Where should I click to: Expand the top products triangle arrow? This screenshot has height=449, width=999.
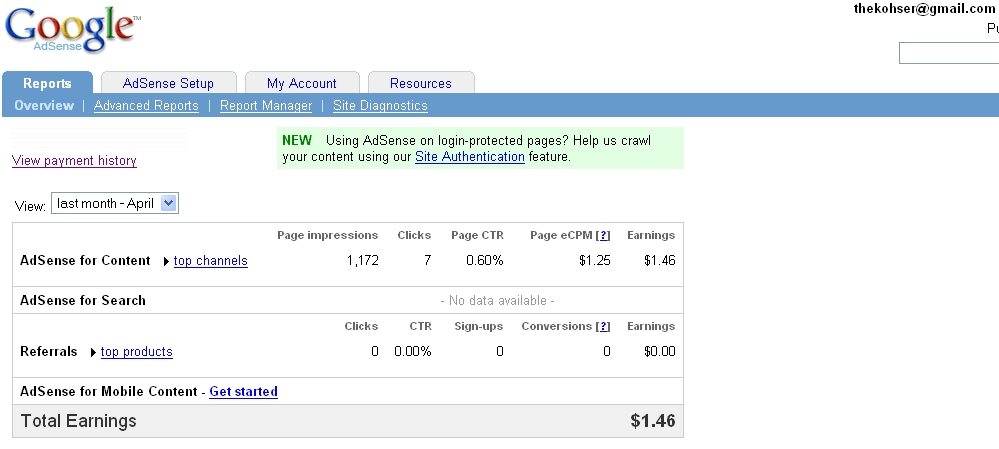[93, 353]
